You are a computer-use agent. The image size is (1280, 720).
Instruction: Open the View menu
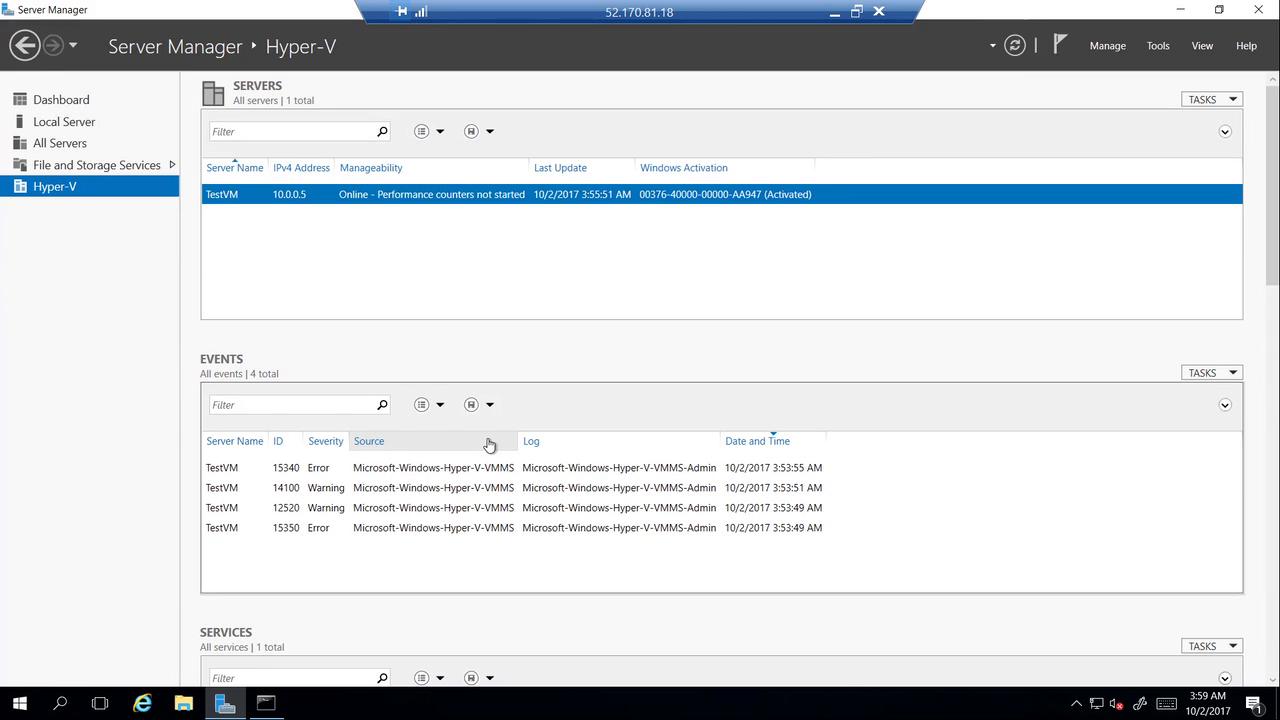[x=1202, y=46]
